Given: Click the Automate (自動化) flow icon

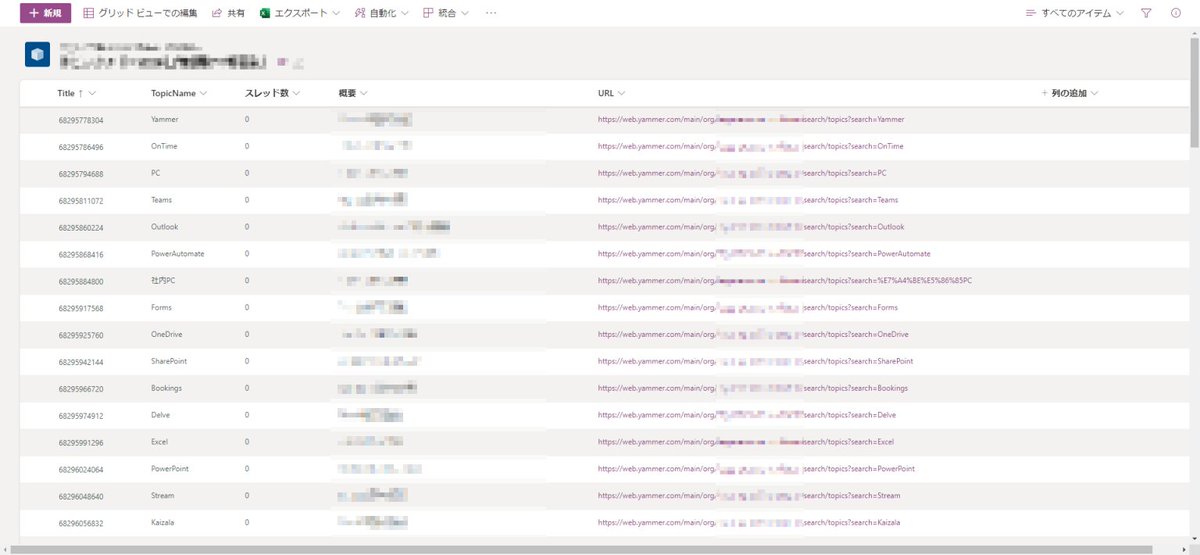Looking at the screenshot, I should [360, 13].
